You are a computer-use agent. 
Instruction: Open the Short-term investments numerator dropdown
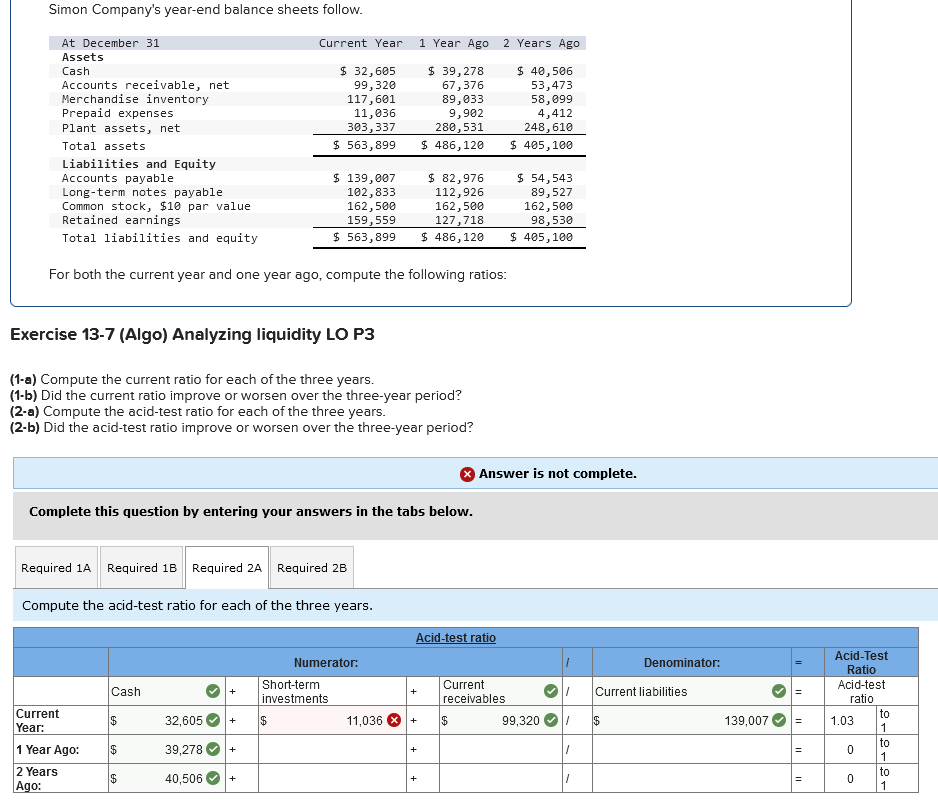tap(332, 691)
